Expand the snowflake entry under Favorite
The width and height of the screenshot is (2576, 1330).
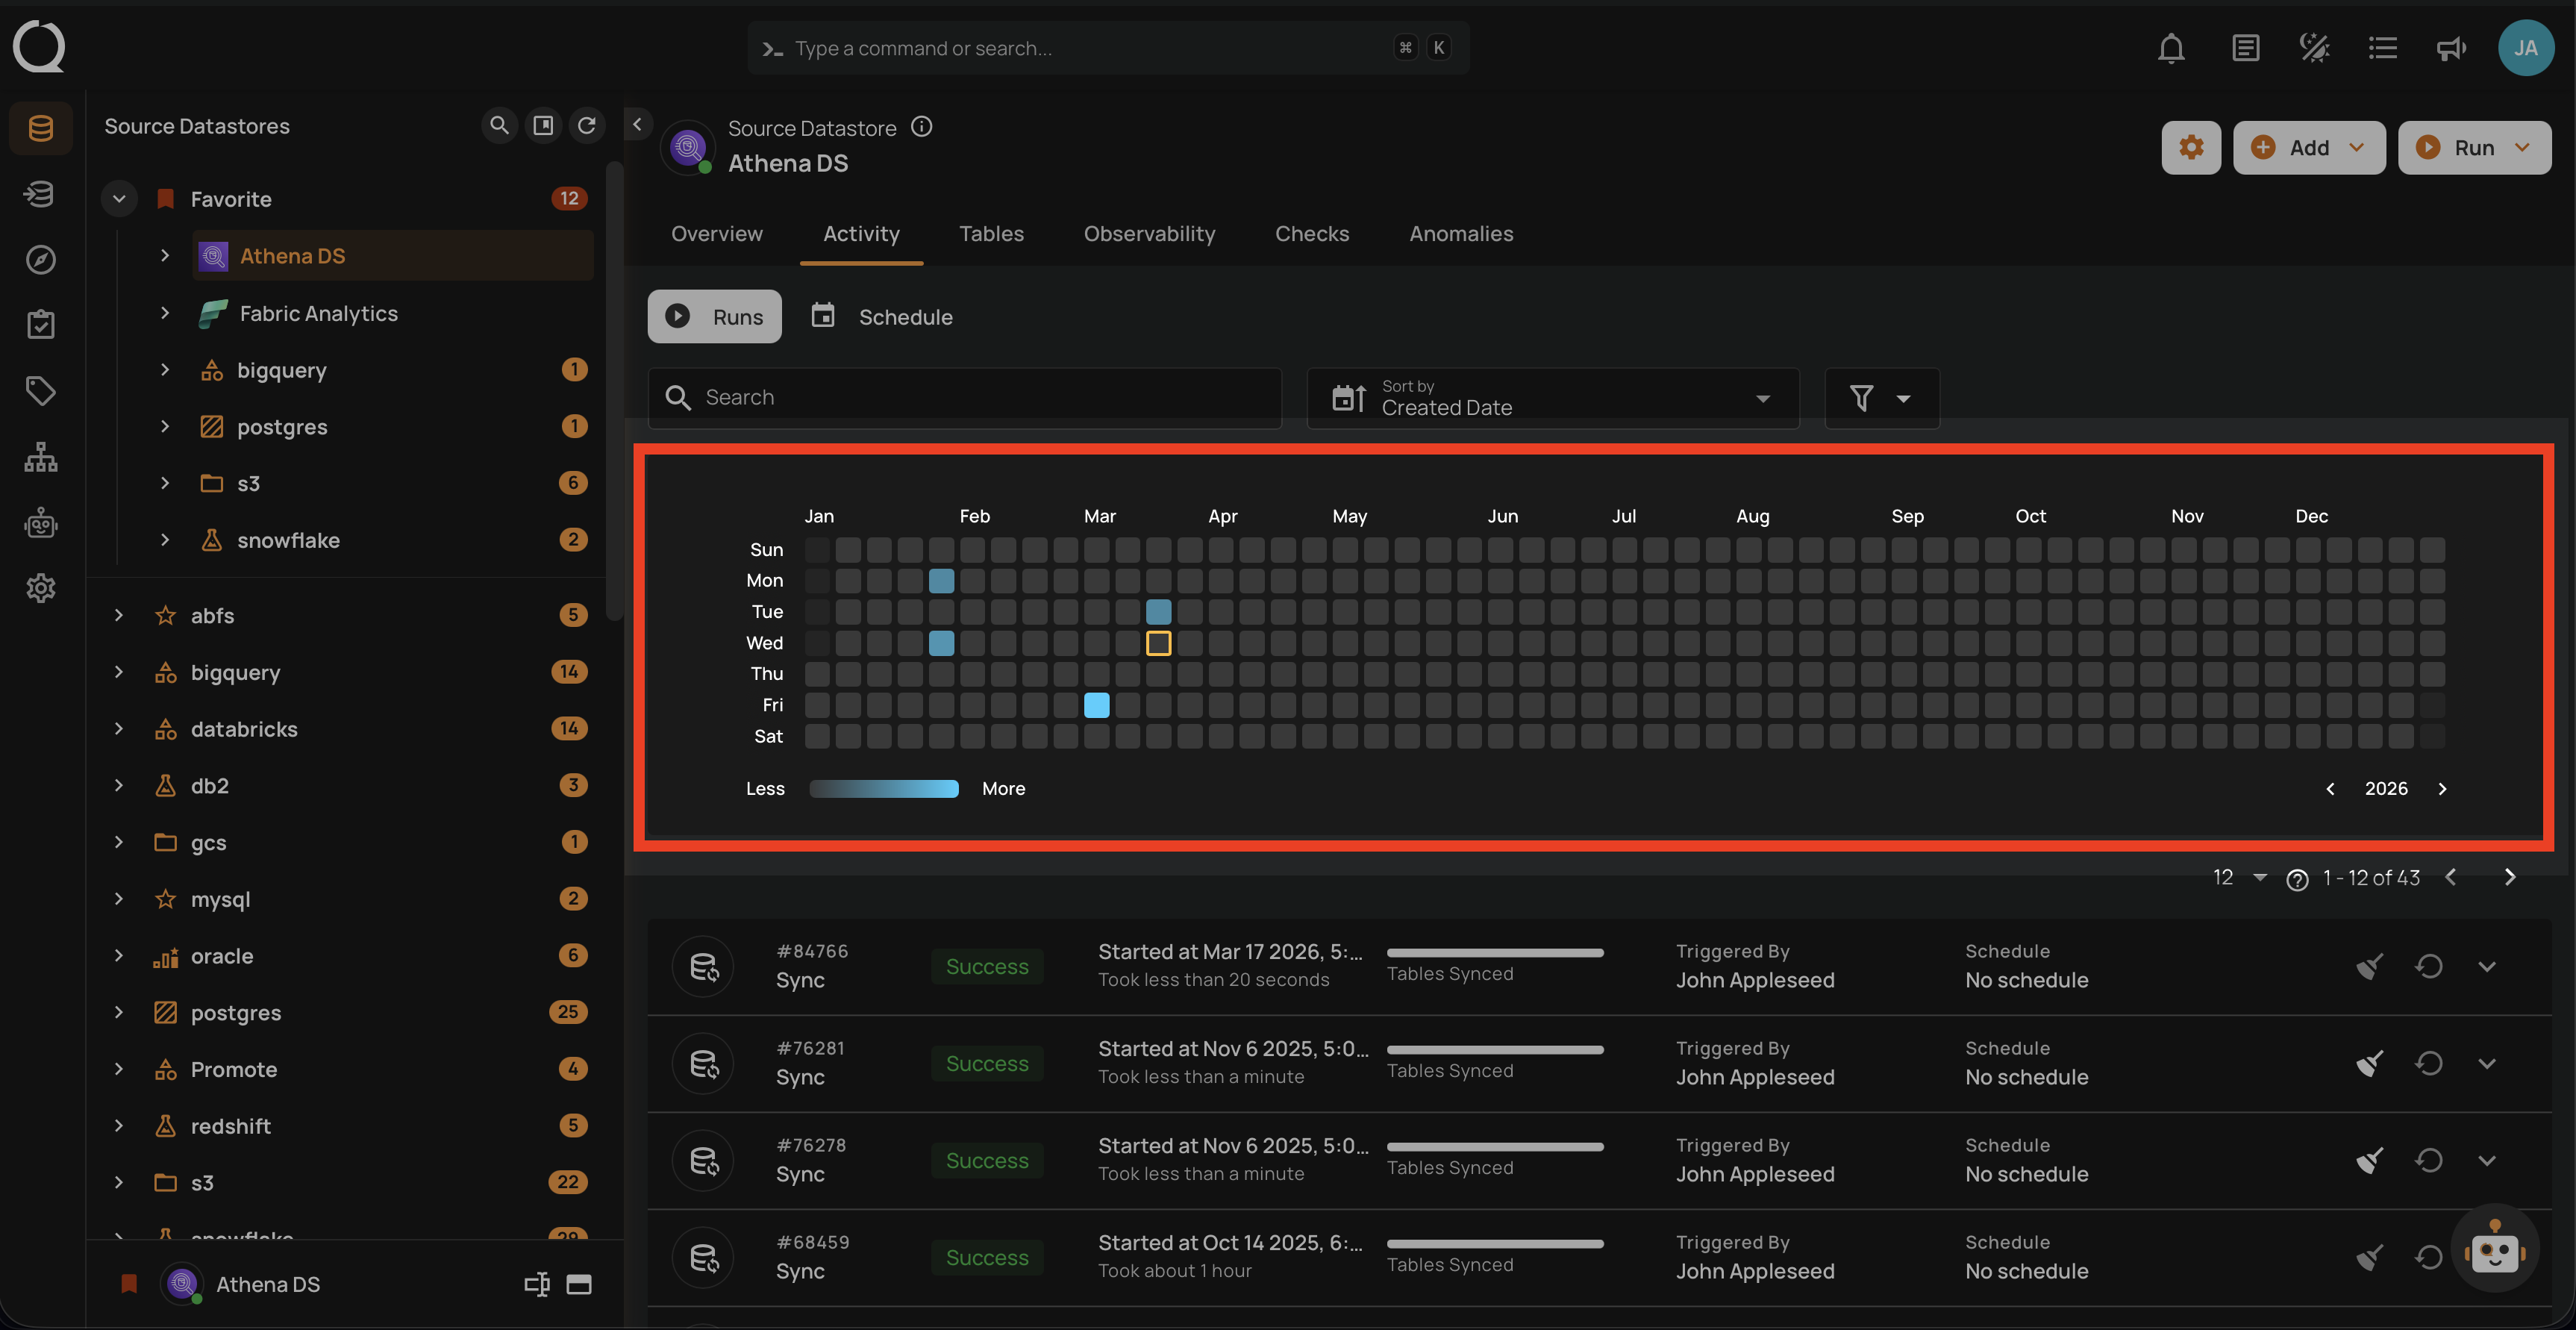(x=165, y=540)
